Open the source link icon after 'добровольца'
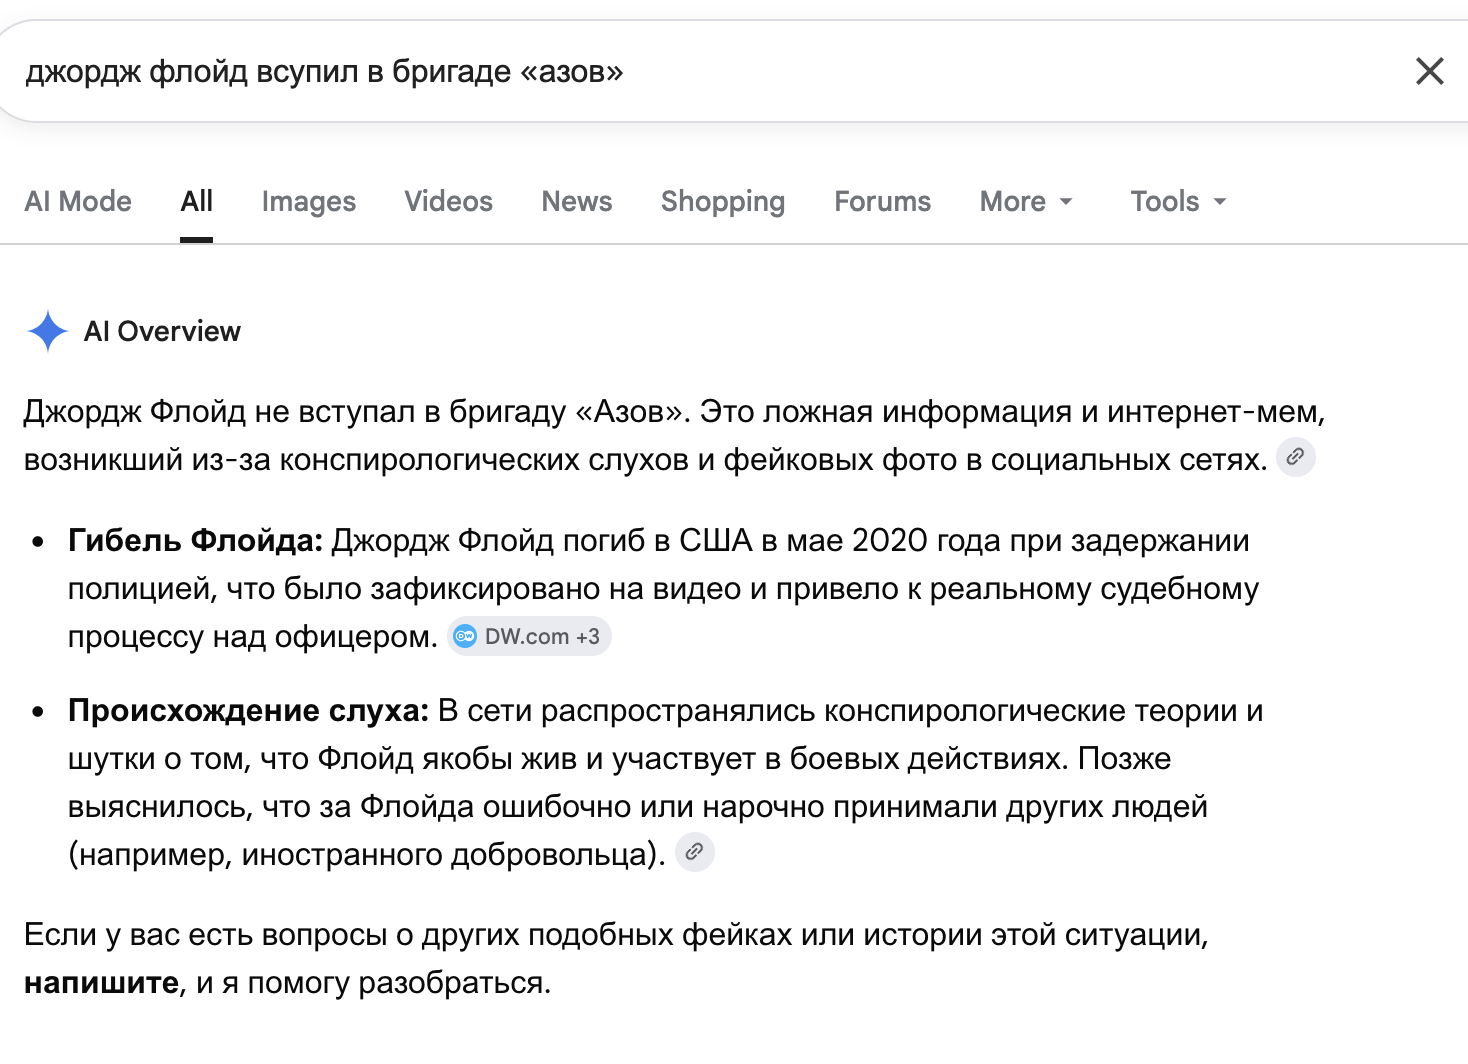The width and height of the screenshot is (1468, 1064). point(694,852)
